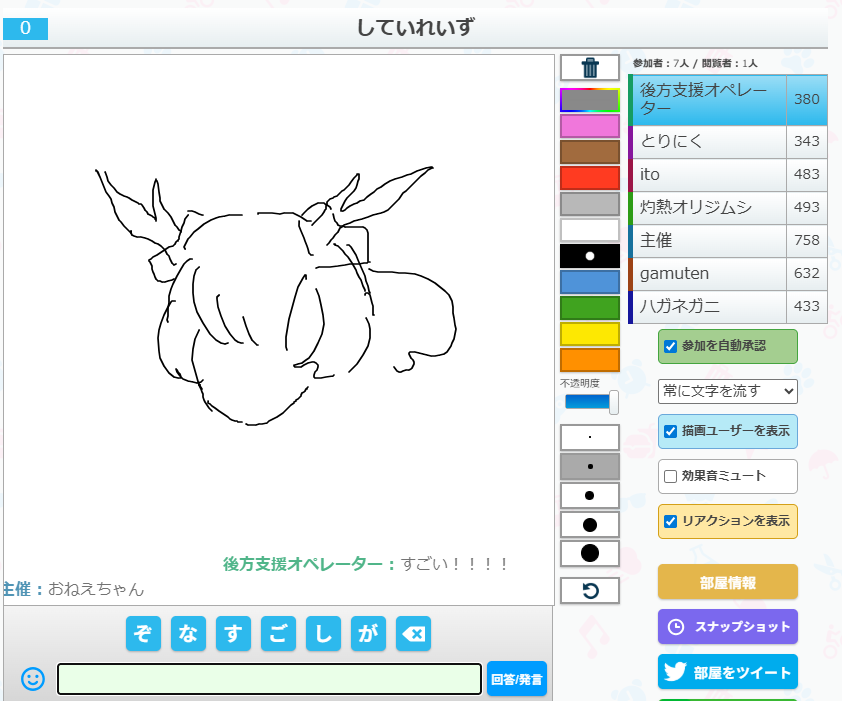Click the 部屋情報 button
The width and height of the screenshot is (842, 701).
point(727,582)
